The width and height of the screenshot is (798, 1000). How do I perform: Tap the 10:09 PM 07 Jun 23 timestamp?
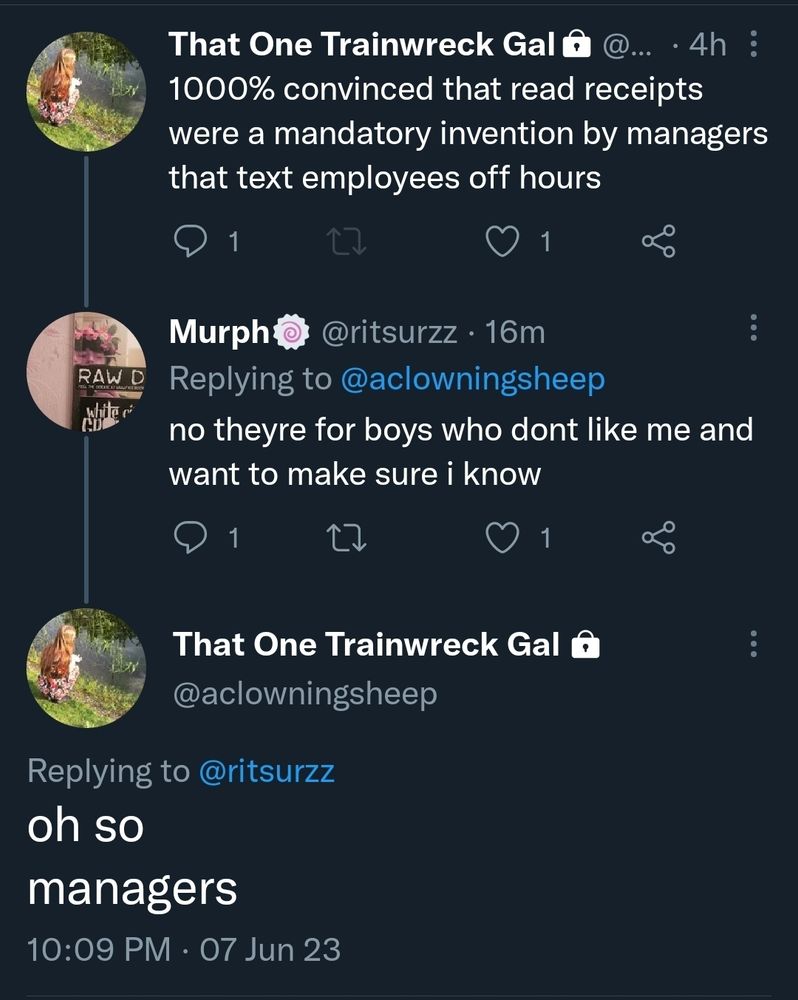tap(184, 948)
